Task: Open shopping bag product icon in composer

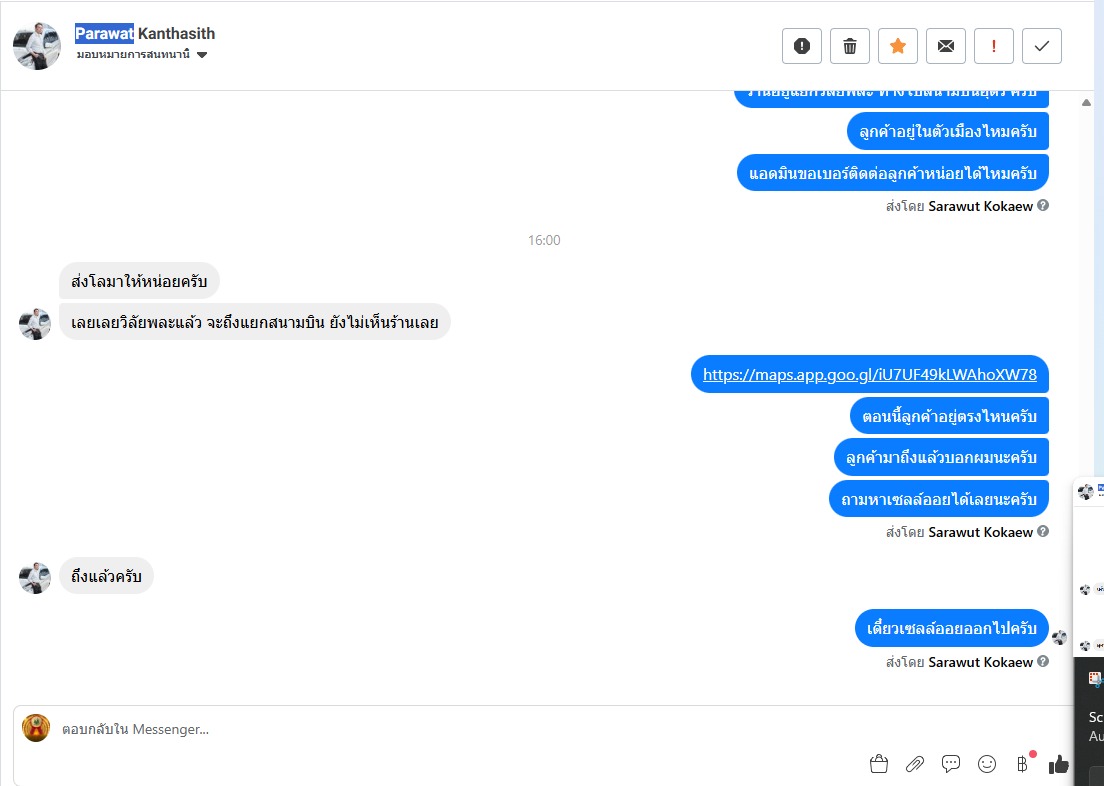Action: coord(878,763)
